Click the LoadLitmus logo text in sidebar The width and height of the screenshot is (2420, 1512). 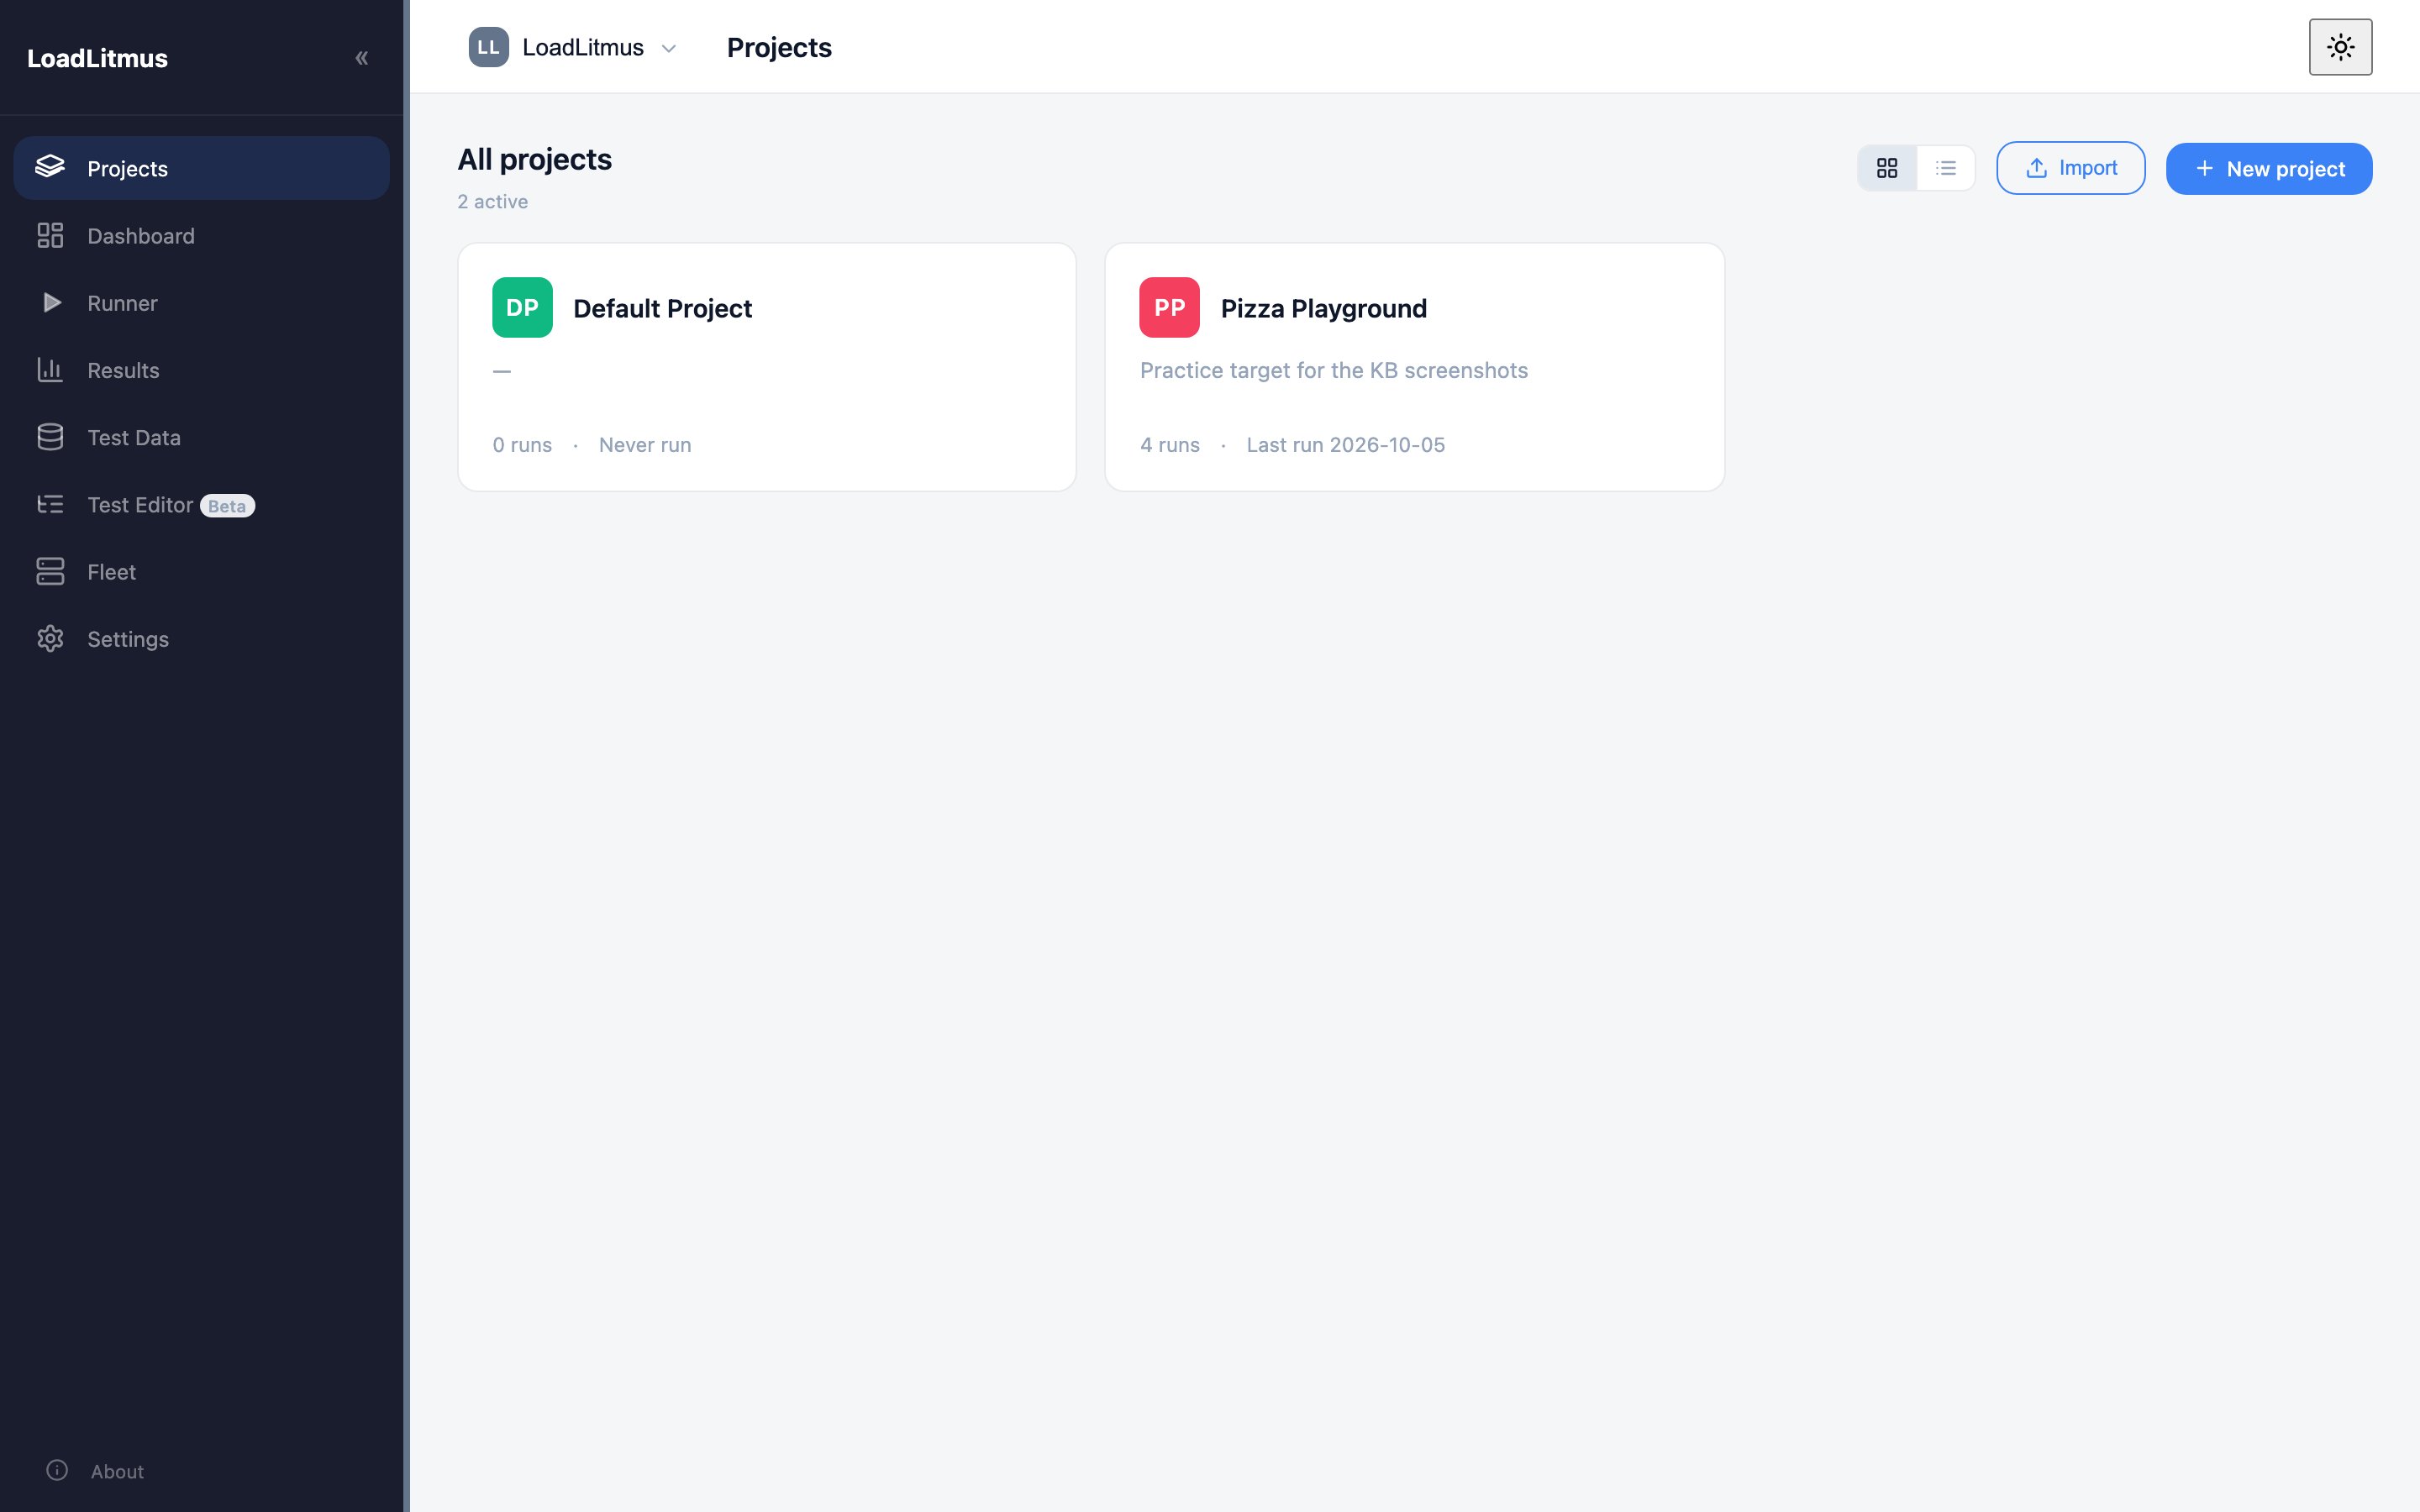point(97,58)
